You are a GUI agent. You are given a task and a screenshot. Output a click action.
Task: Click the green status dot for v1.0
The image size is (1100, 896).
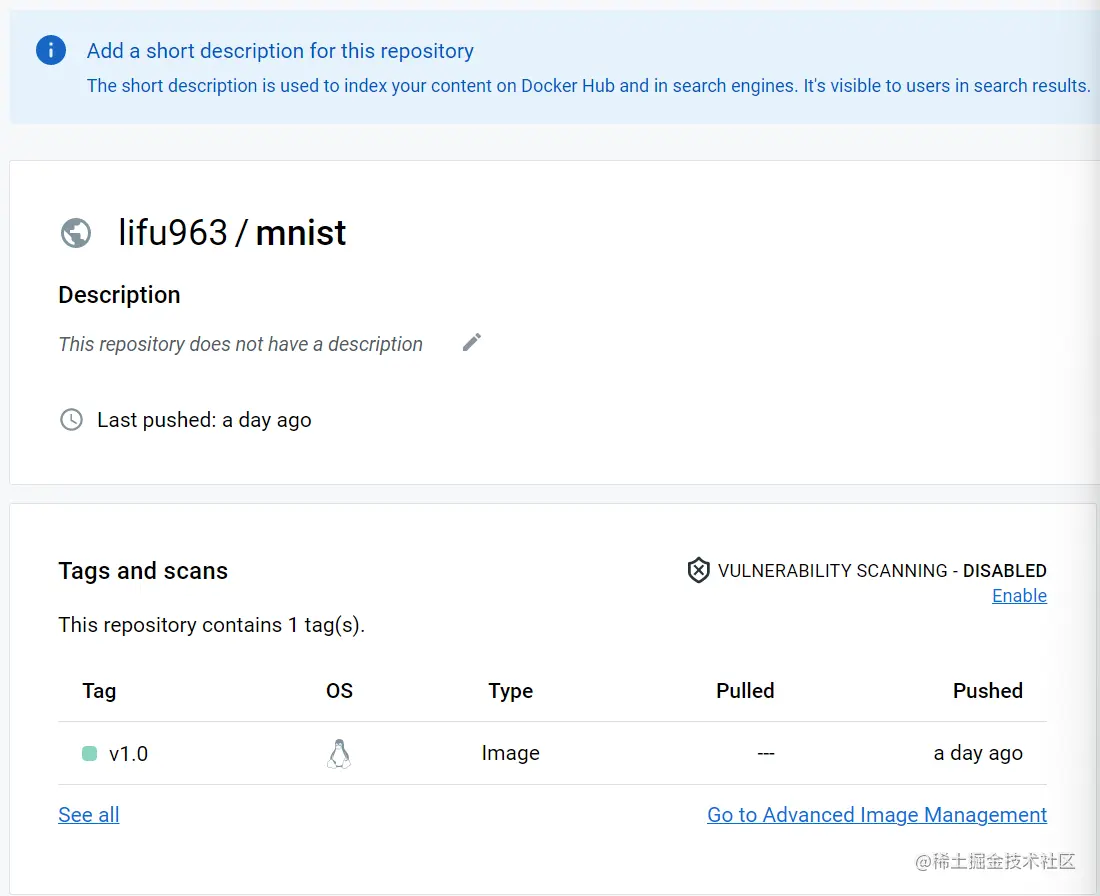click(89, 754)
